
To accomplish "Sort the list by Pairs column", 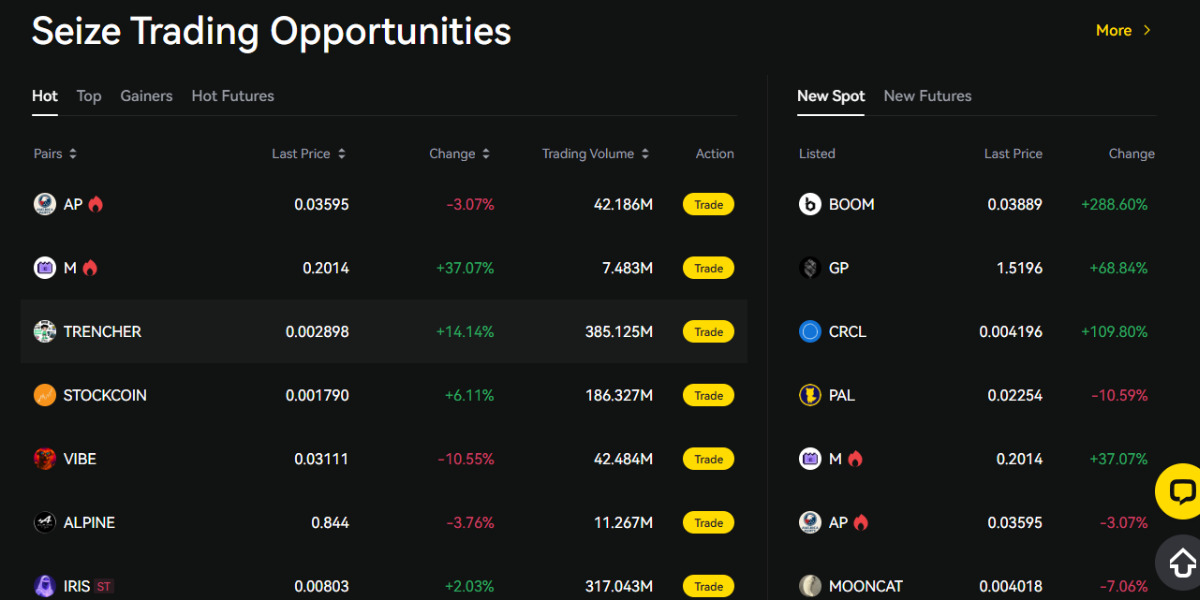I will pos(55,154).
